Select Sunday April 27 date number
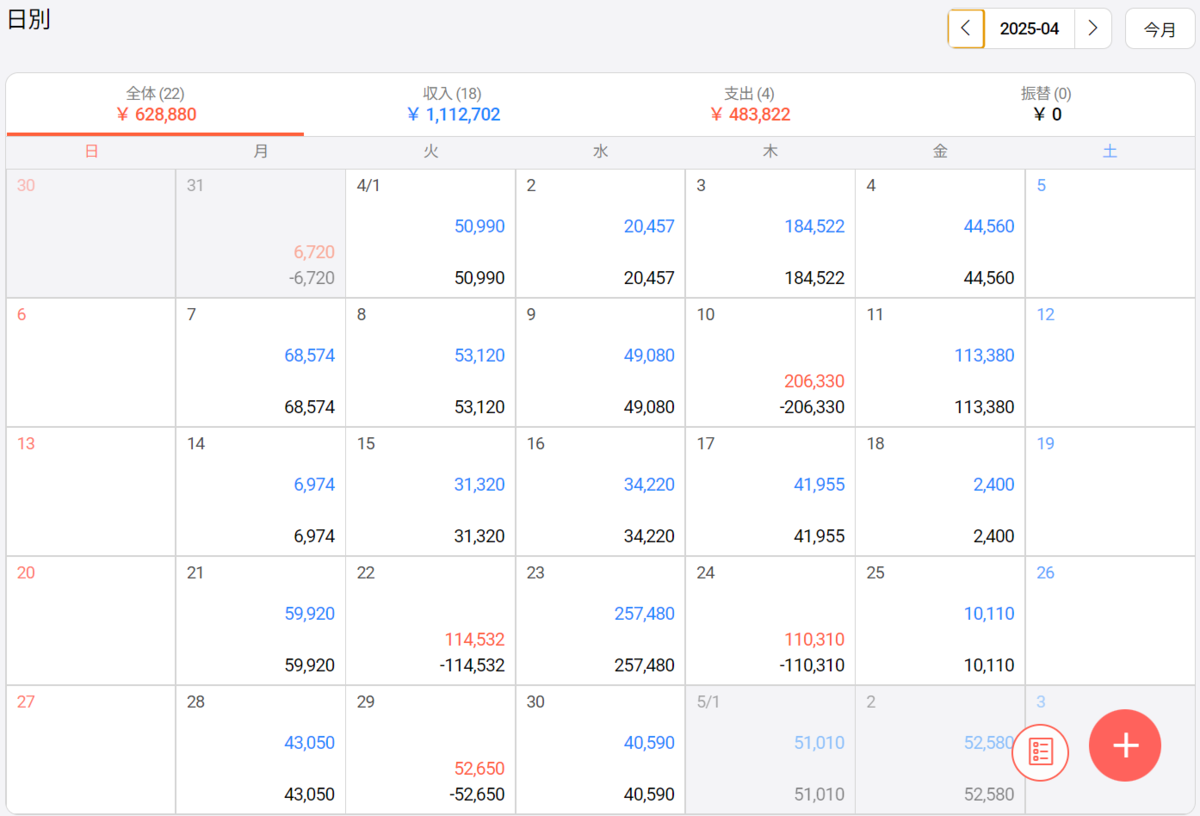Viewport: 1200px width, 816px height. coord(26,701)
